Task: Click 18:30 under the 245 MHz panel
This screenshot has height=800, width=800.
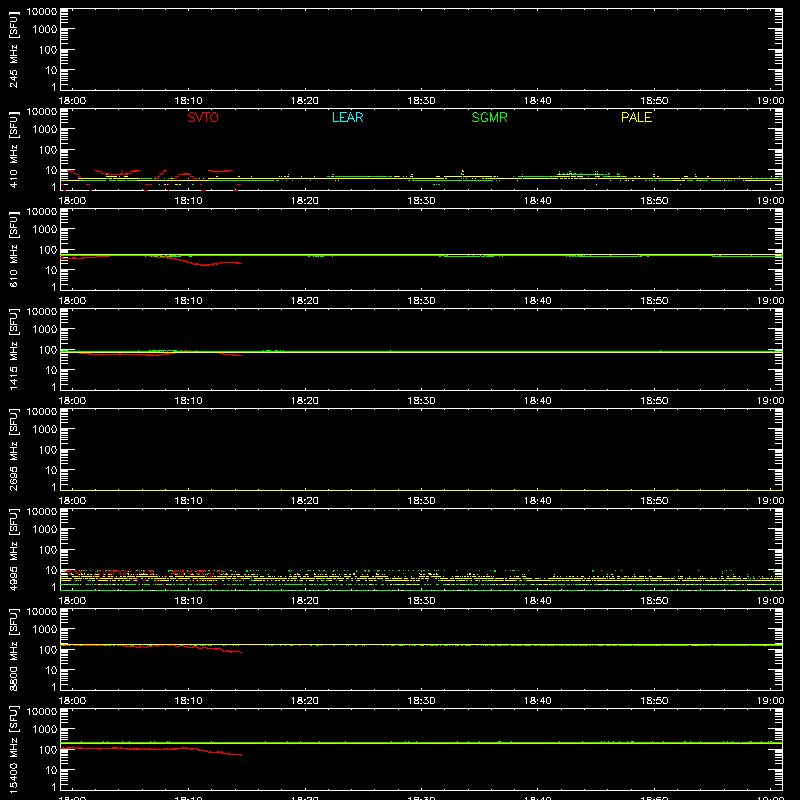Action: coord(421,101)
